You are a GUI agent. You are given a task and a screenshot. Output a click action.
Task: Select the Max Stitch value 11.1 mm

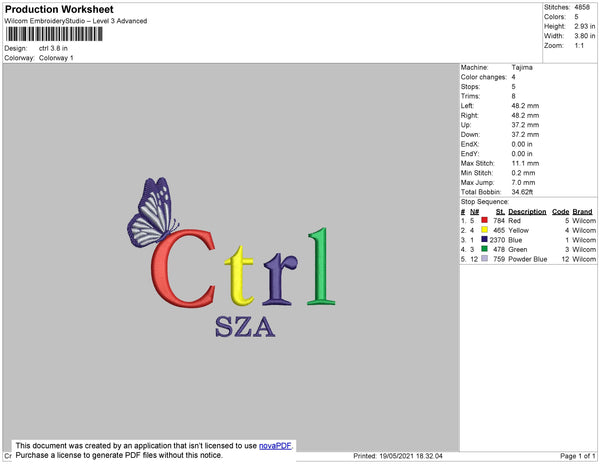(x=525, y=163)
